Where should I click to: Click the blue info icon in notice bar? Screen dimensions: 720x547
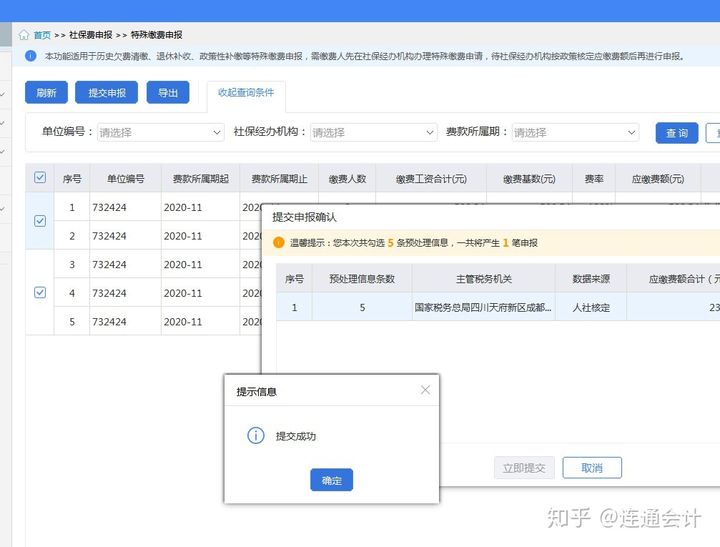(x=31, y=56)
